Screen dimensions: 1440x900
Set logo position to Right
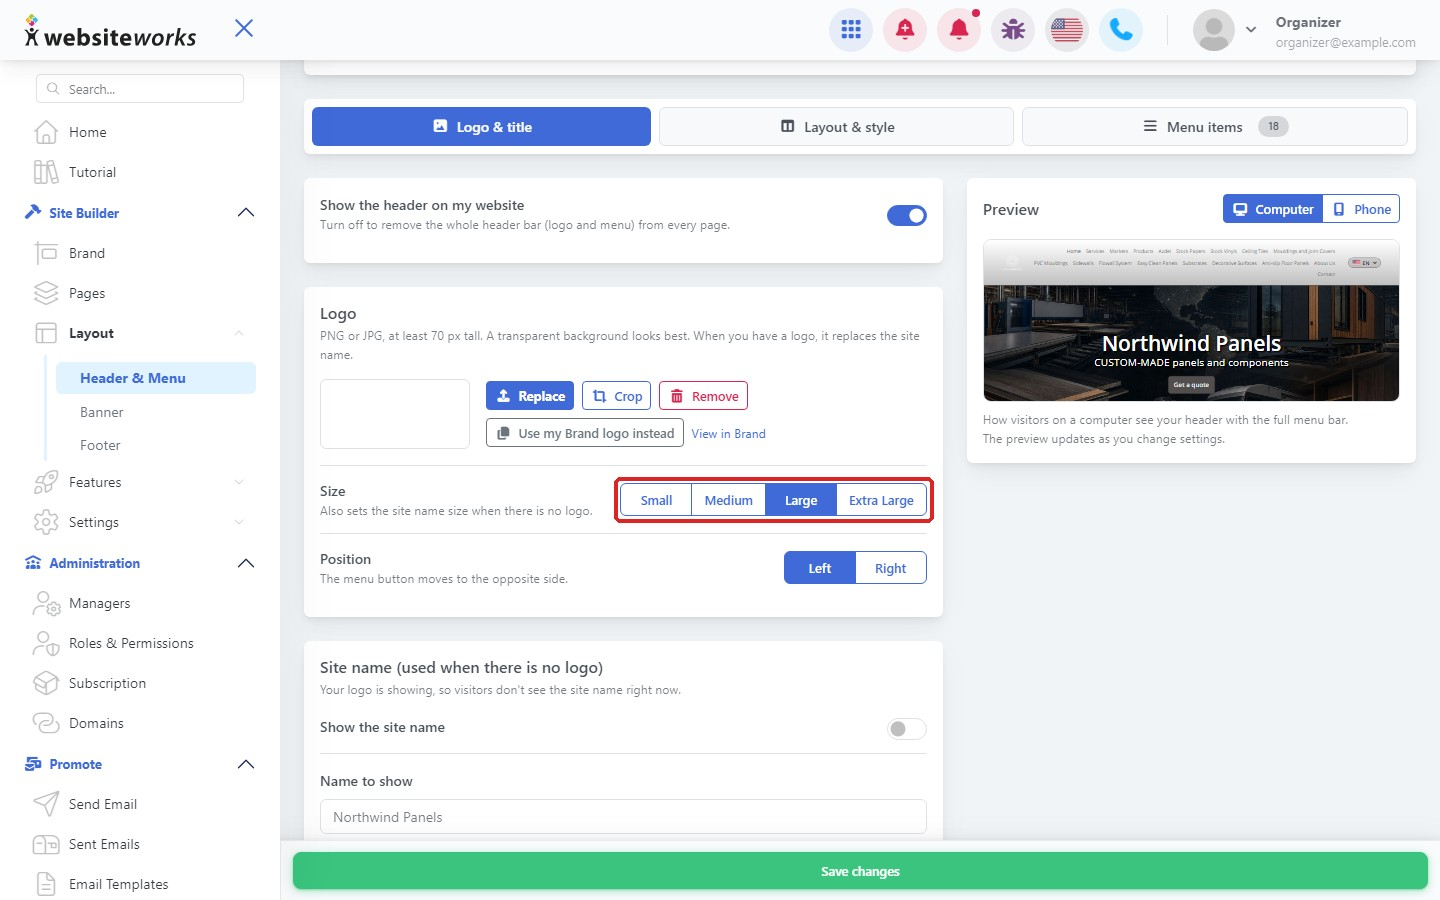(x=890, y=568)
